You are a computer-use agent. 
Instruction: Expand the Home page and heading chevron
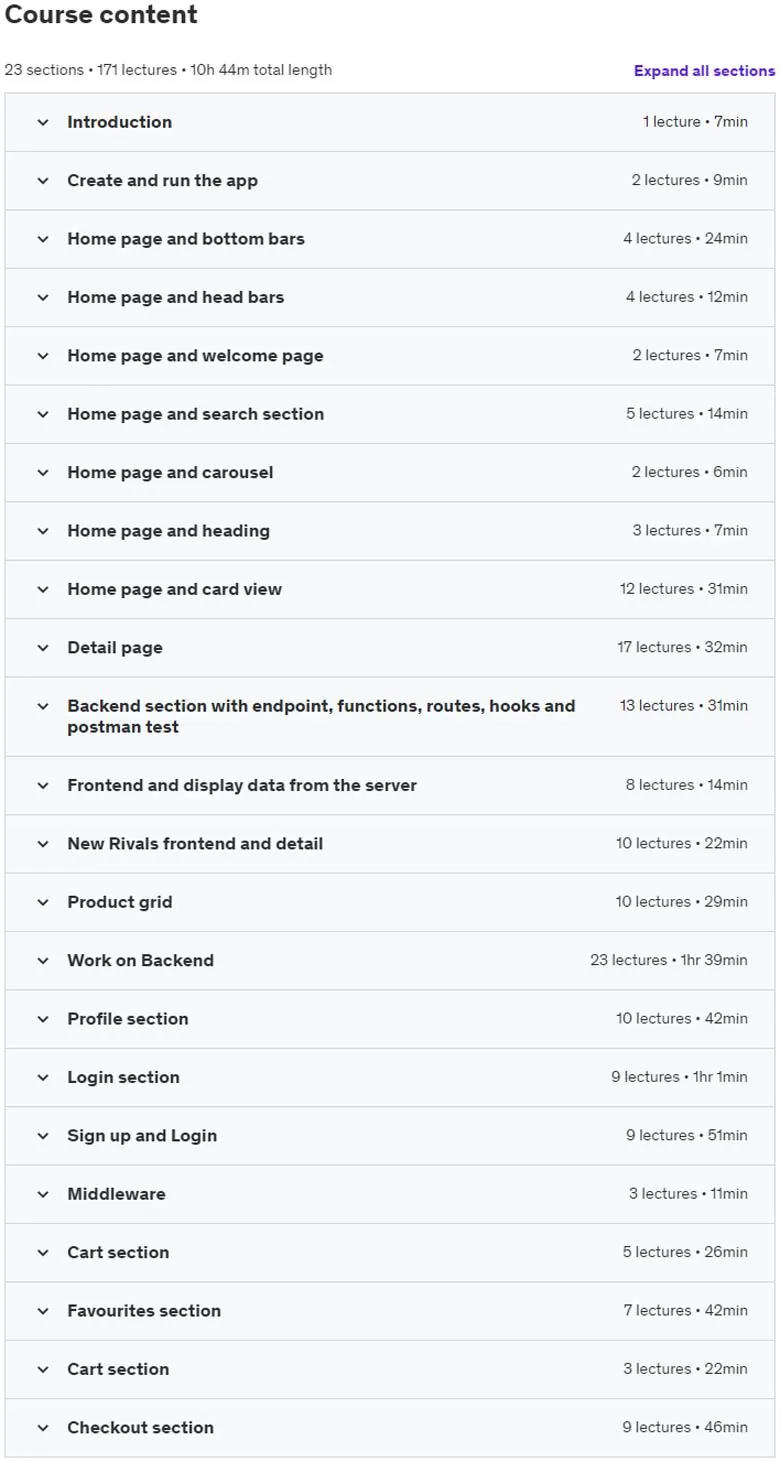pos(43,531)
